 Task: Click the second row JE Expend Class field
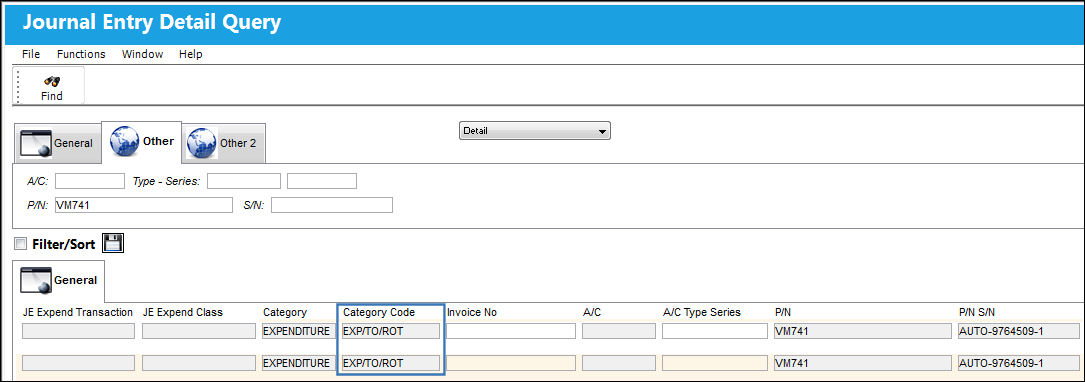199,363
